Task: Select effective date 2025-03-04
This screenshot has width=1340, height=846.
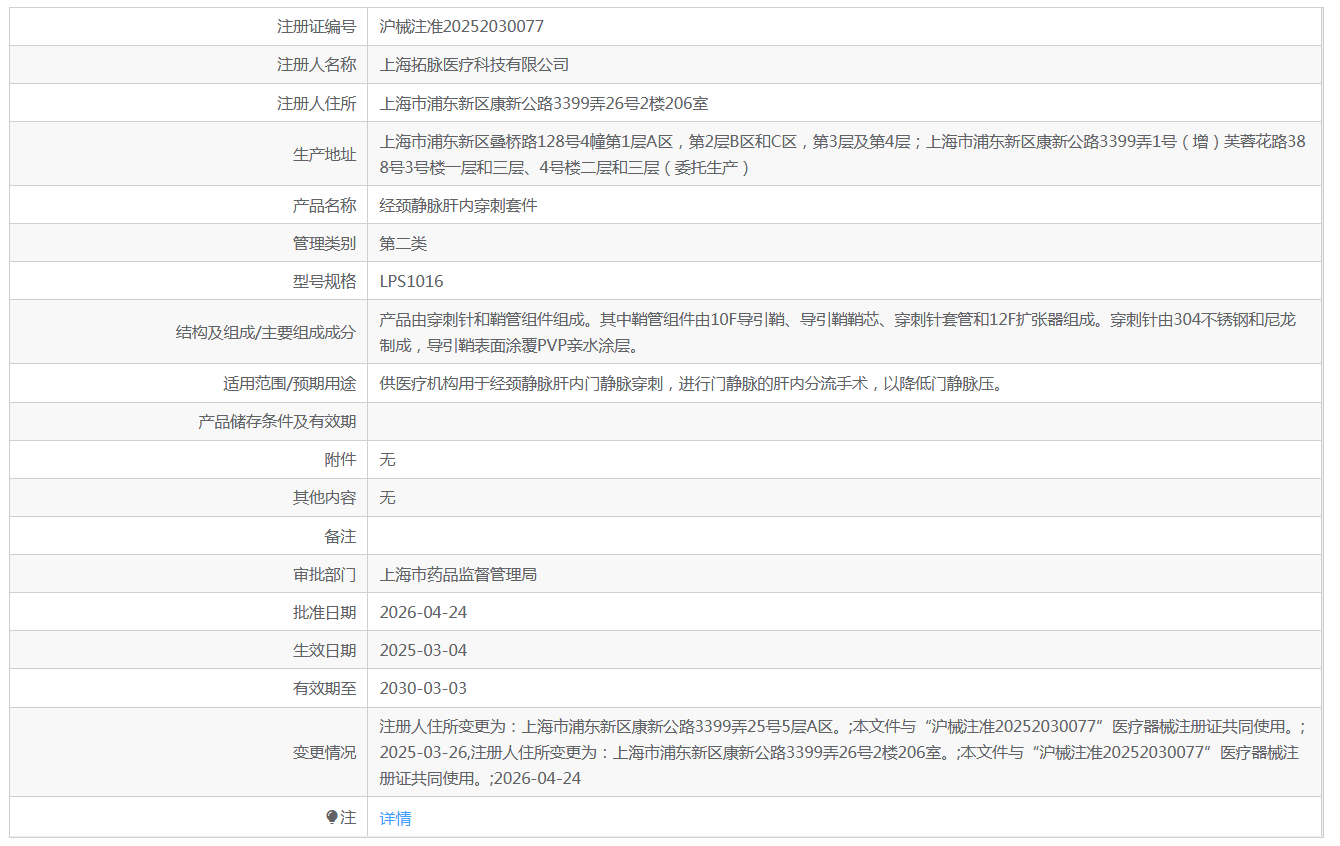Action: point(423,651)
